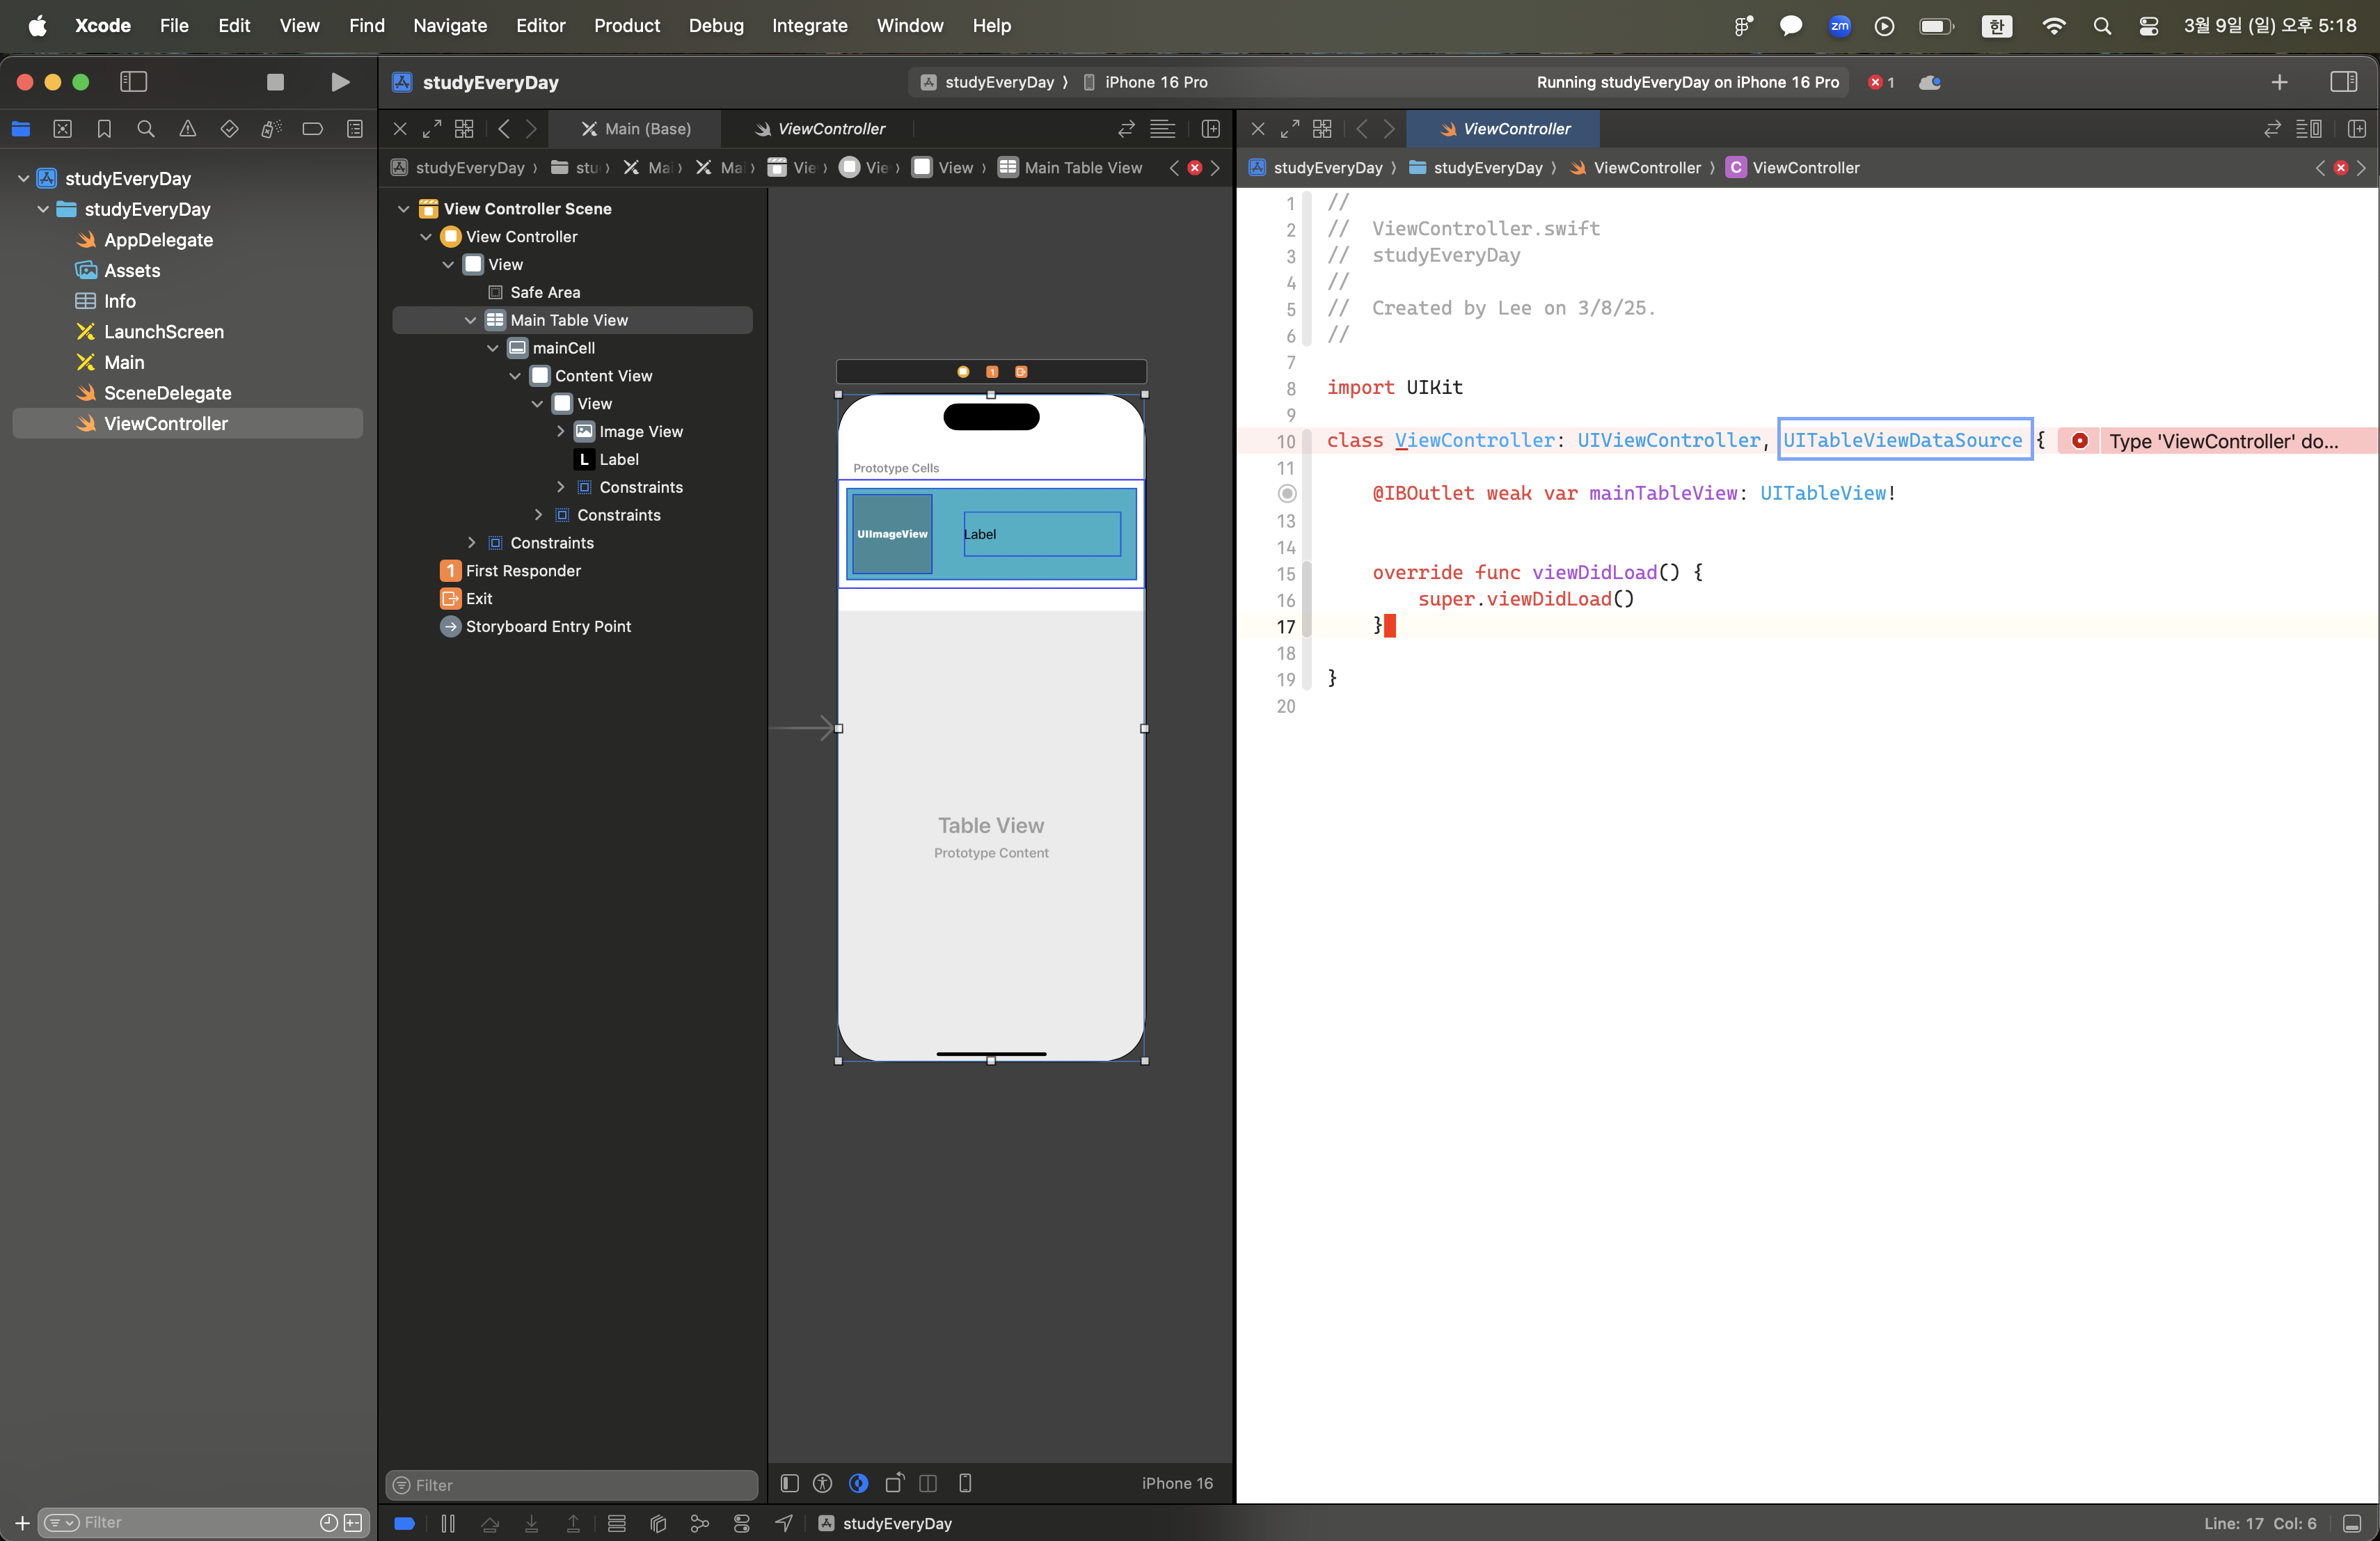Switch to the Main (Base) tab
The image size is (2380, 1541).
click(x=636, y=129)
